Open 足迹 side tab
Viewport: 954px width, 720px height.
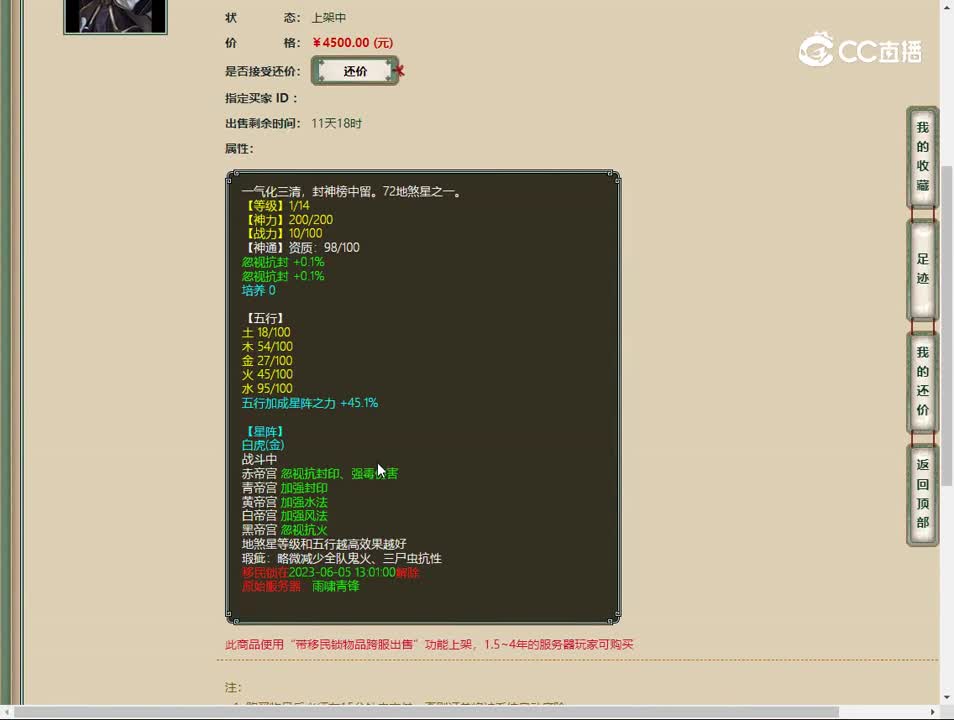922,268
